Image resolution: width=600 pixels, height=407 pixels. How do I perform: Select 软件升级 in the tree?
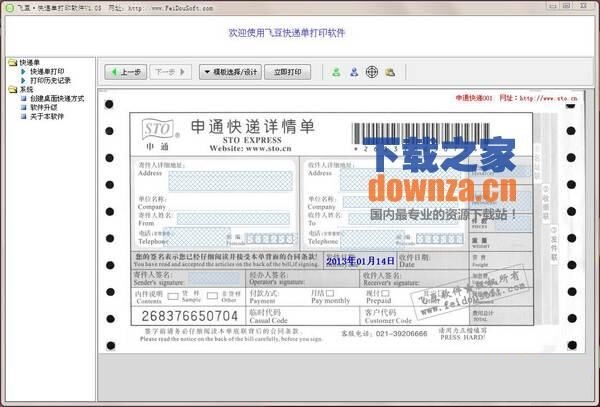[44, 107]
